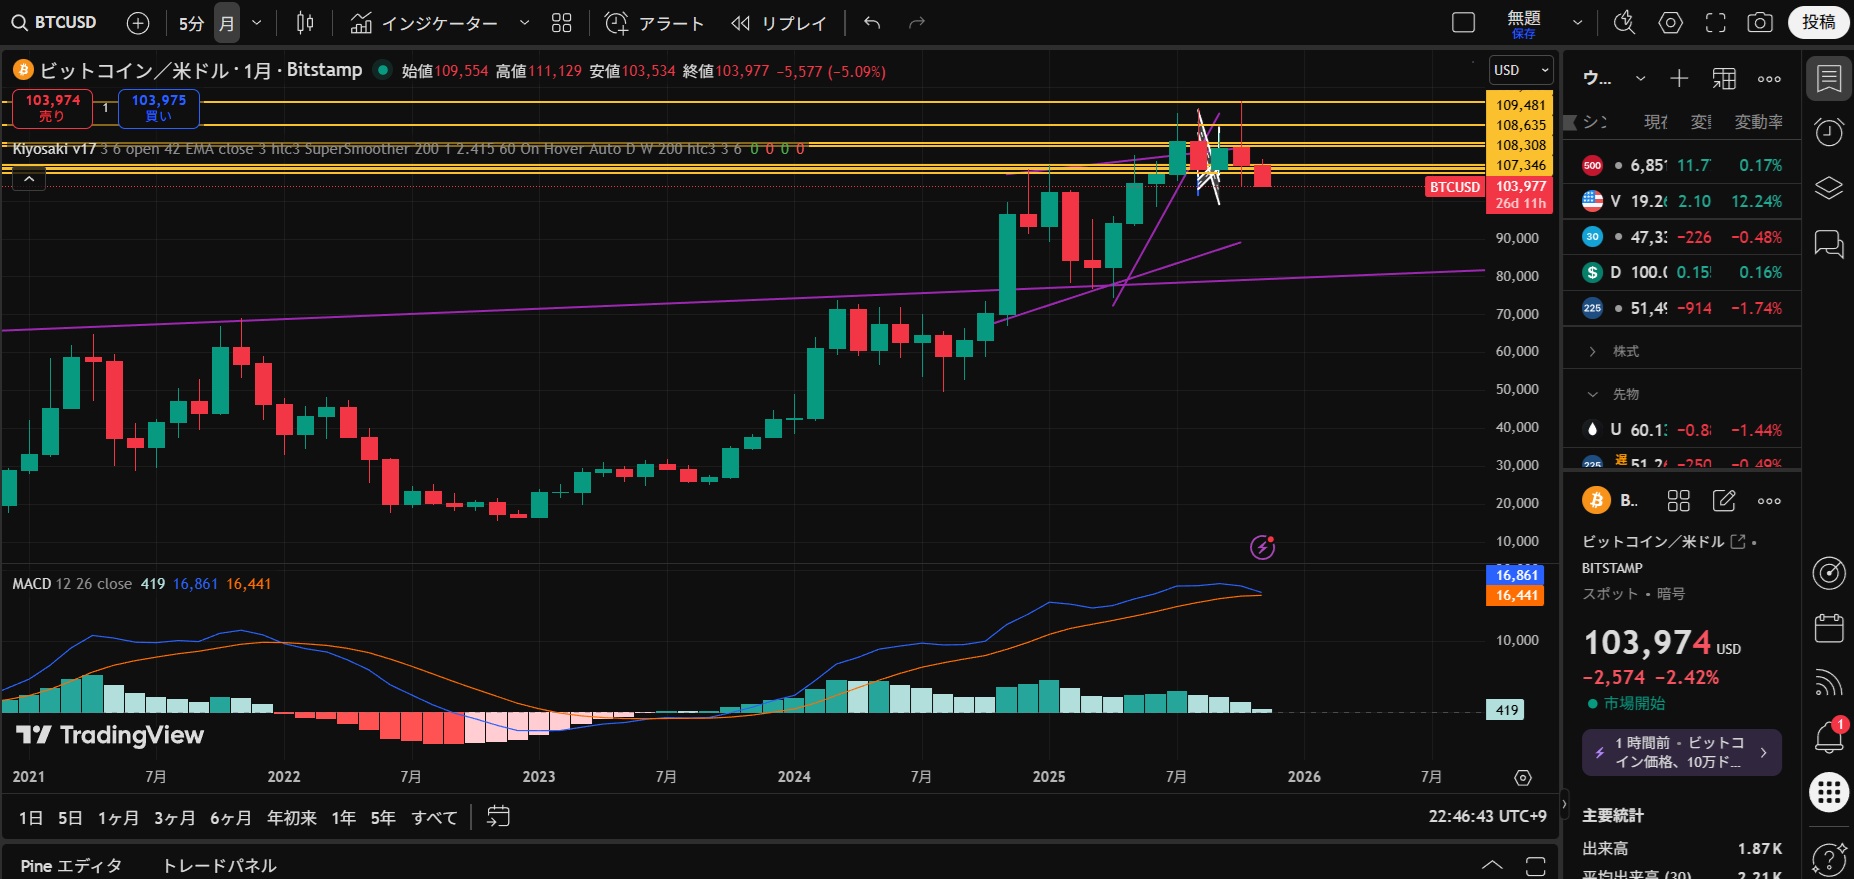Open the alerts clock icon in right sidebar

pyautogui.click(x=1828, y=132)
